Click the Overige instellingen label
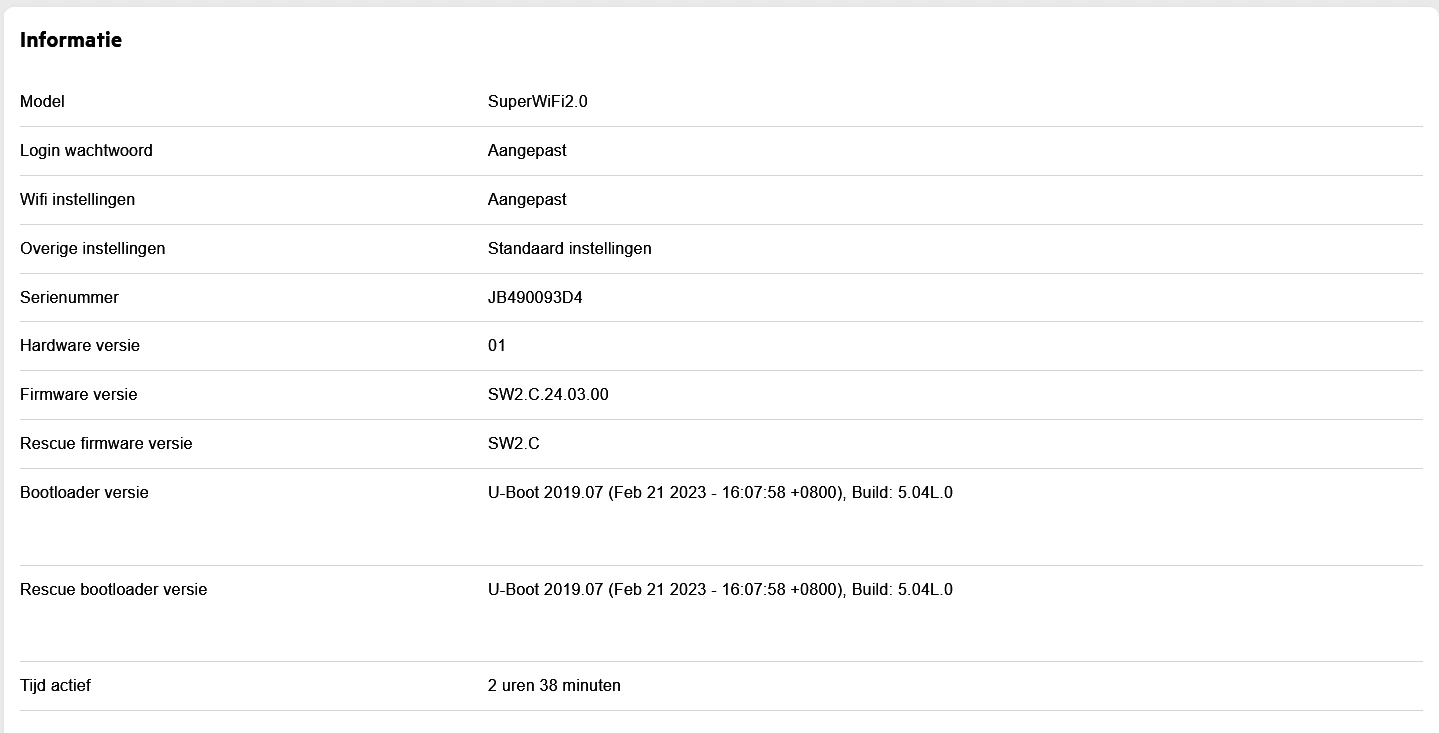Viewport: 1439px width, 733px height. (x=92, y=248)
